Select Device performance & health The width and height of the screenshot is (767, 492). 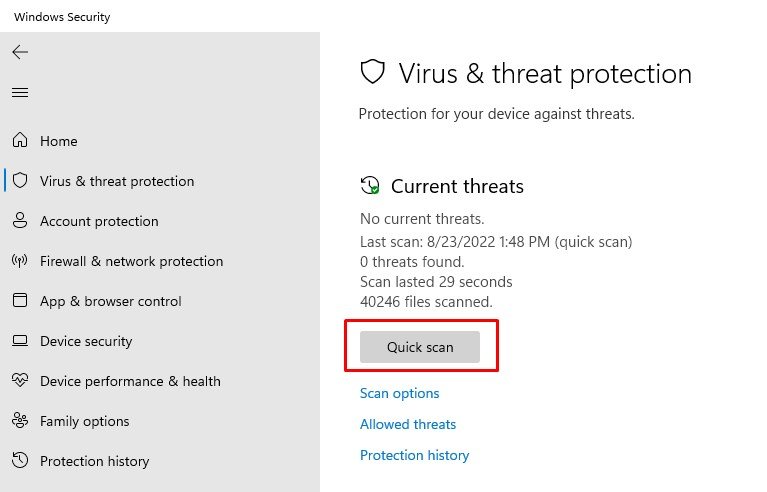click(130, 381)
